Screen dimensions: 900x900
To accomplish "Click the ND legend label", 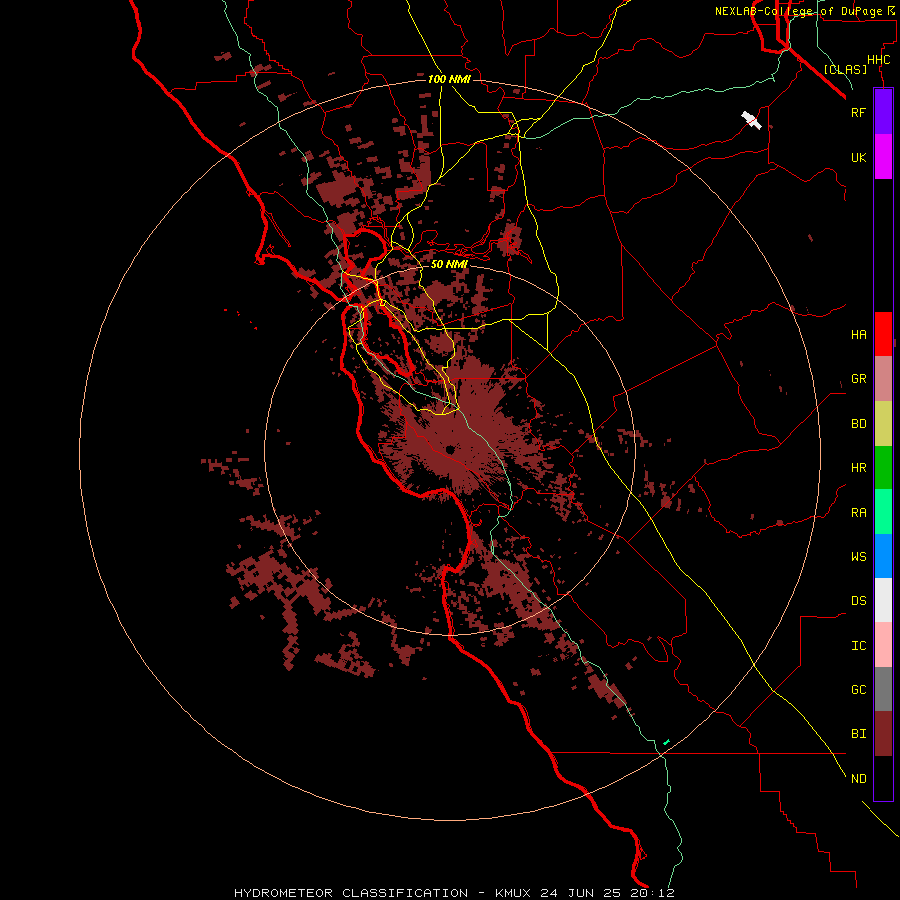I will (858, 779).
